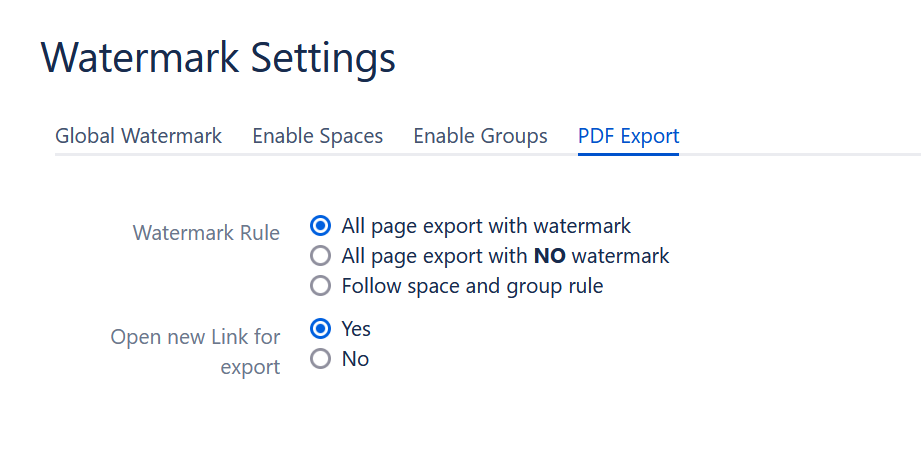Open the Global Watermark tab
The image size is (921, 473).
coord(138,136)
